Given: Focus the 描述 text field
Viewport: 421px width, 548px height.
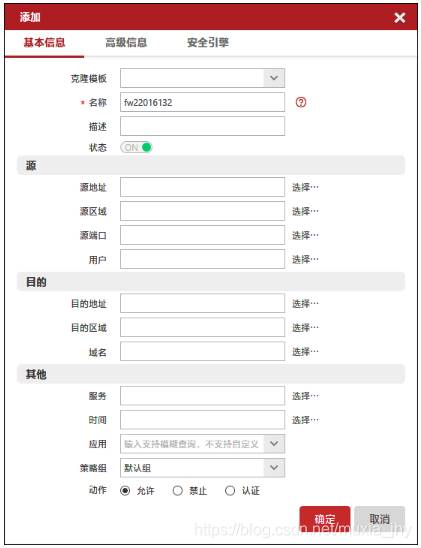Looking at the screenshot, I should click(x=202, y=126).
